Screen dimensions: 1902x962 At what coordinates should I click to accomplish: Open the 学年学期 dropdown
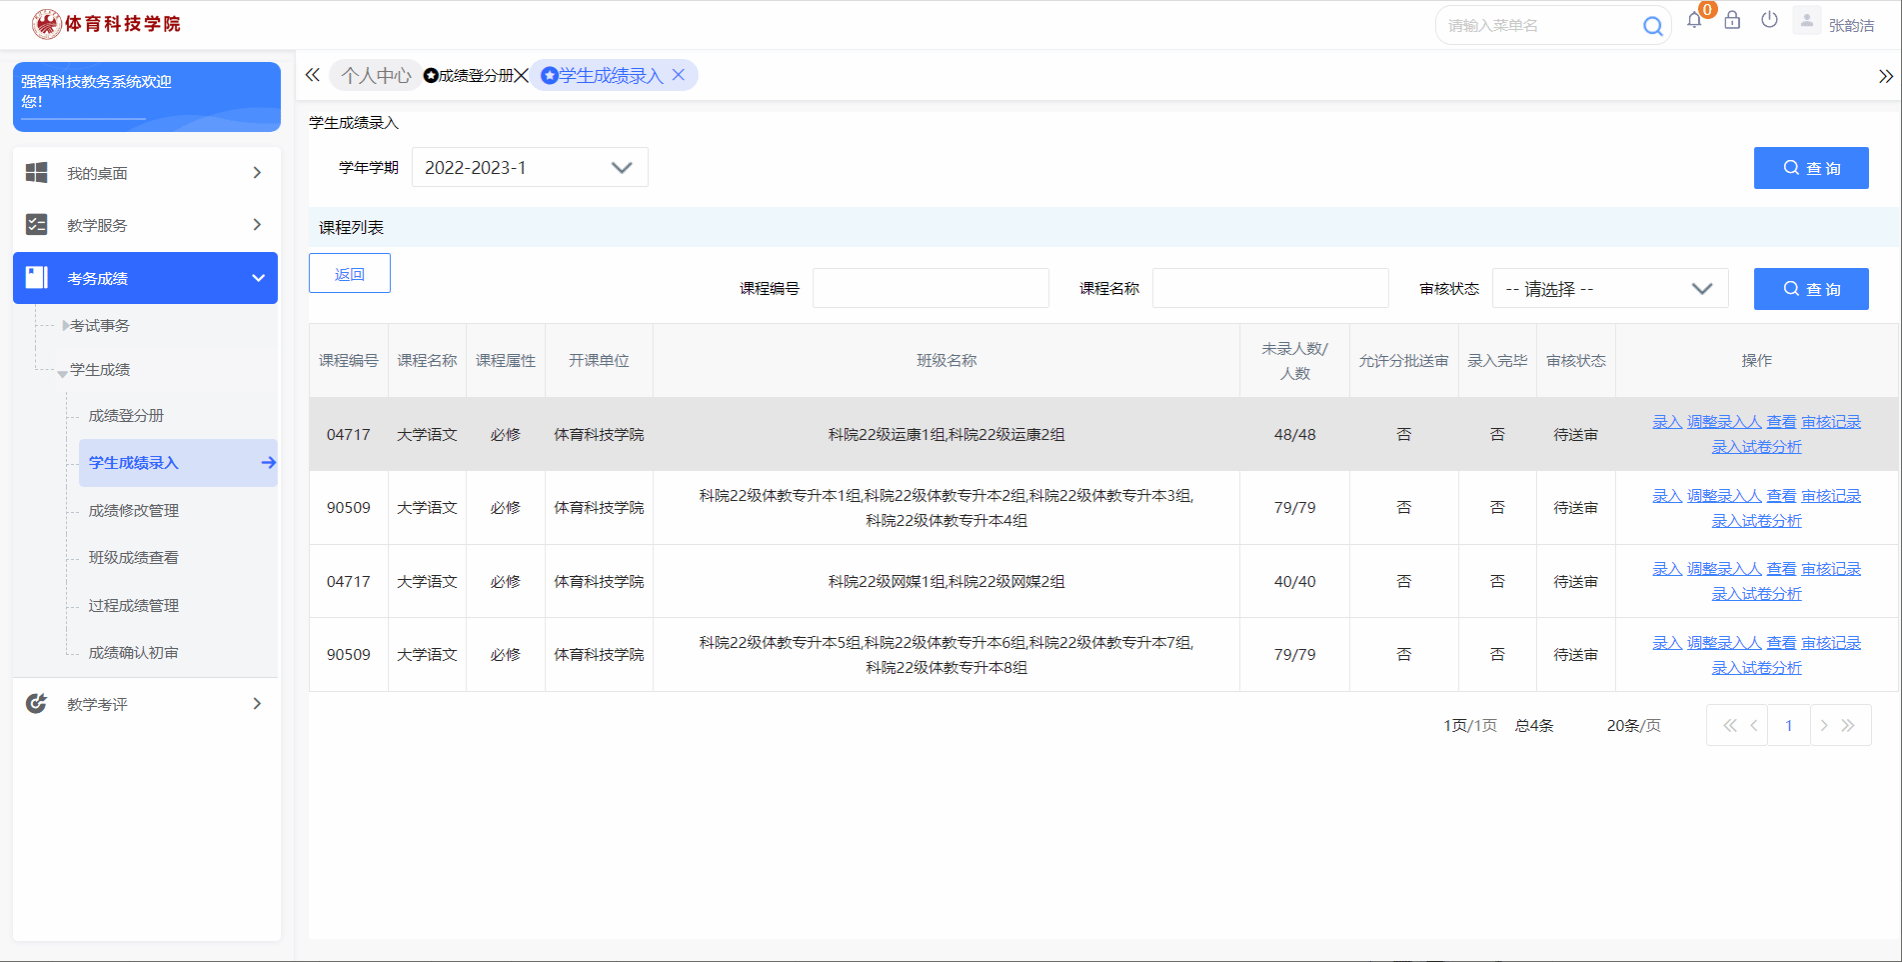(x=530, y=167)
